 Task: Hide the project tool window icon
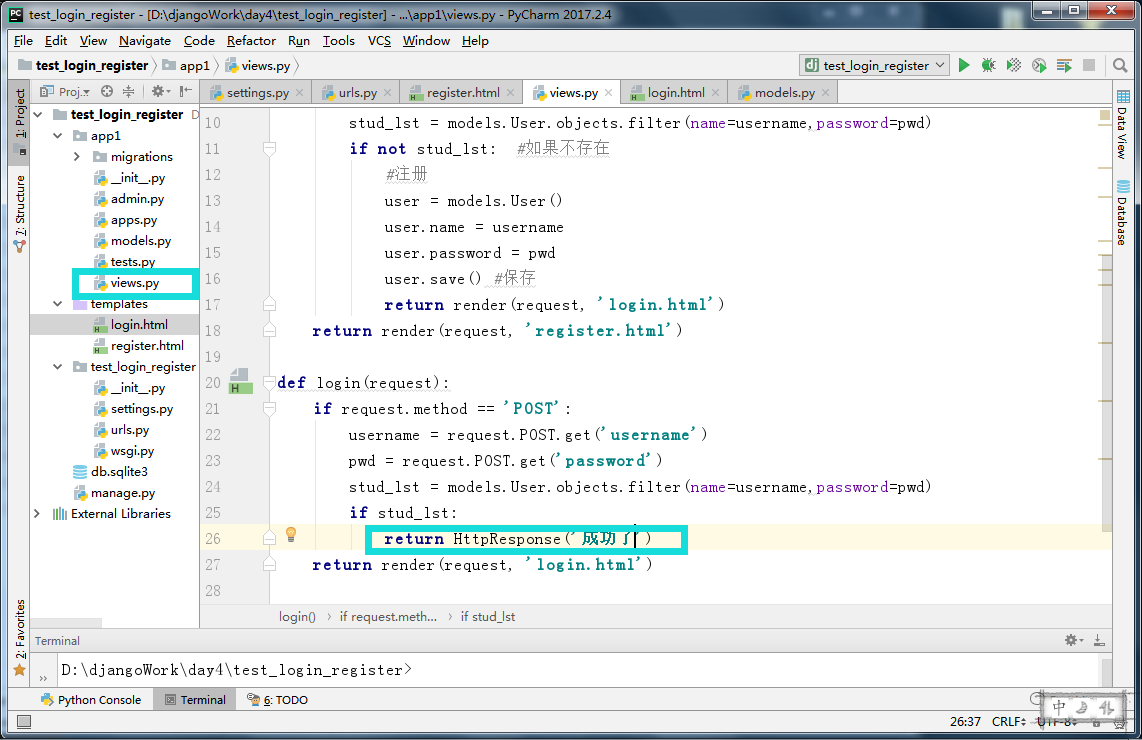pos(186,91)
